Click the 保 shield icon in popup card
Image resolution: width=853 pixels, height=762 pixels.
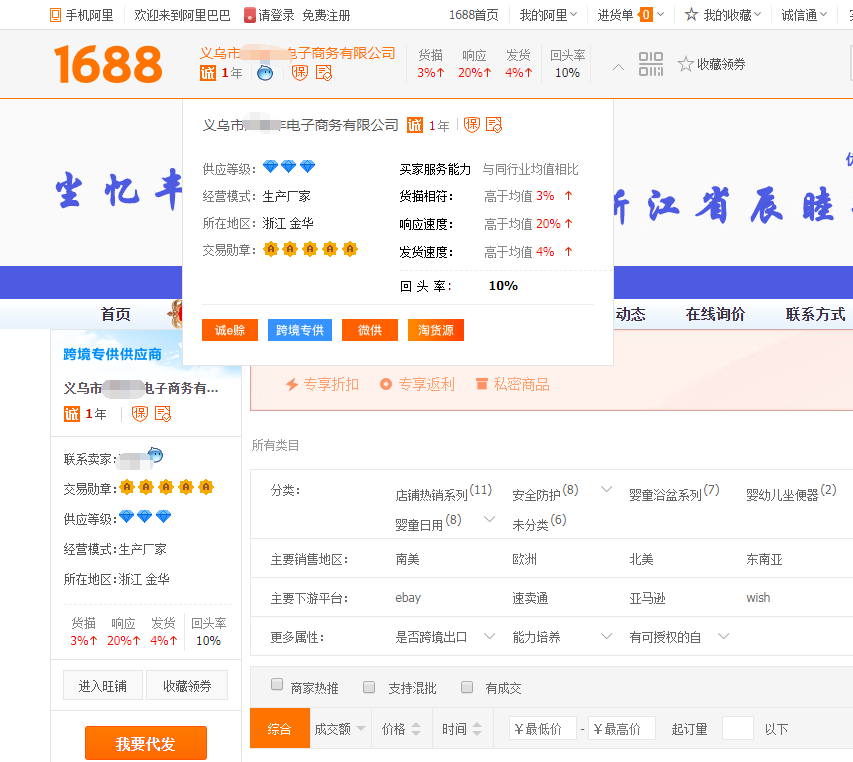click(x=472, y=125)
